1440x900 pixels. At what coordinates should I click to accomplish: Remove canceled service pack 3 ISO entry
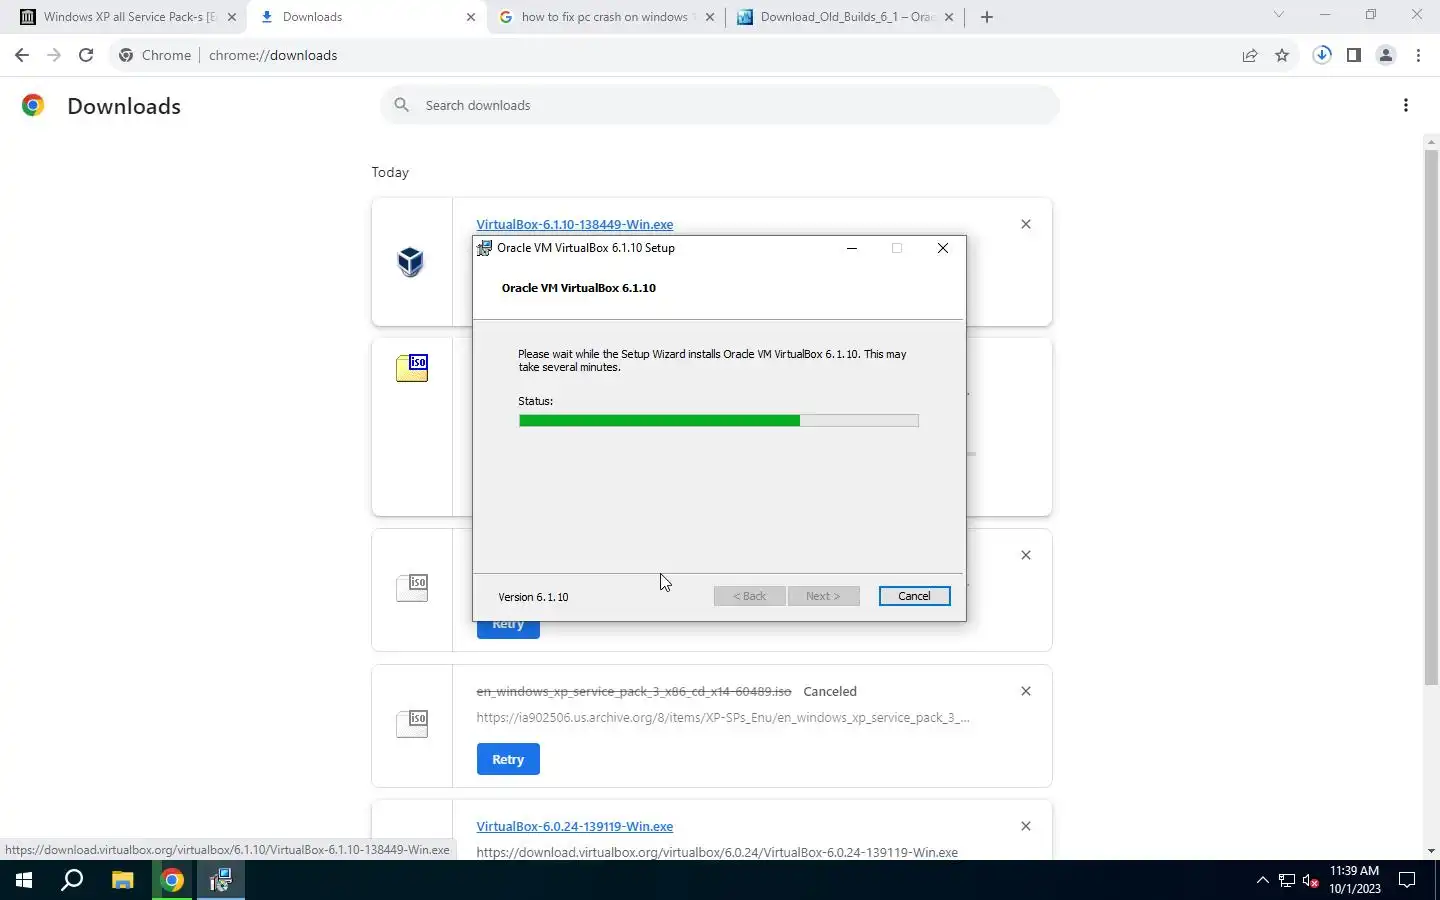coord(1026,691)
